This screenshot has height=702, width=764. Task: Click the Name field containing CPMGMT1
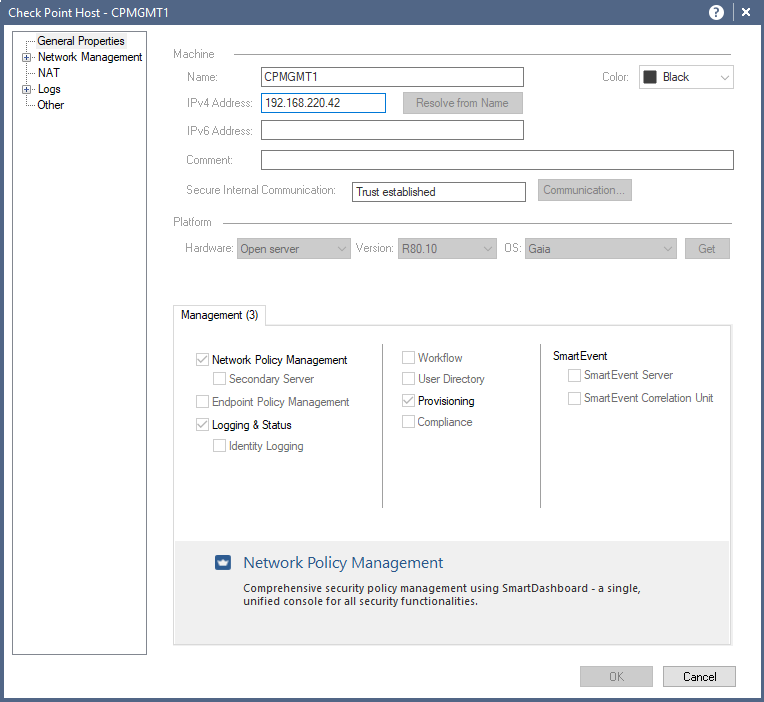(392, 77)
